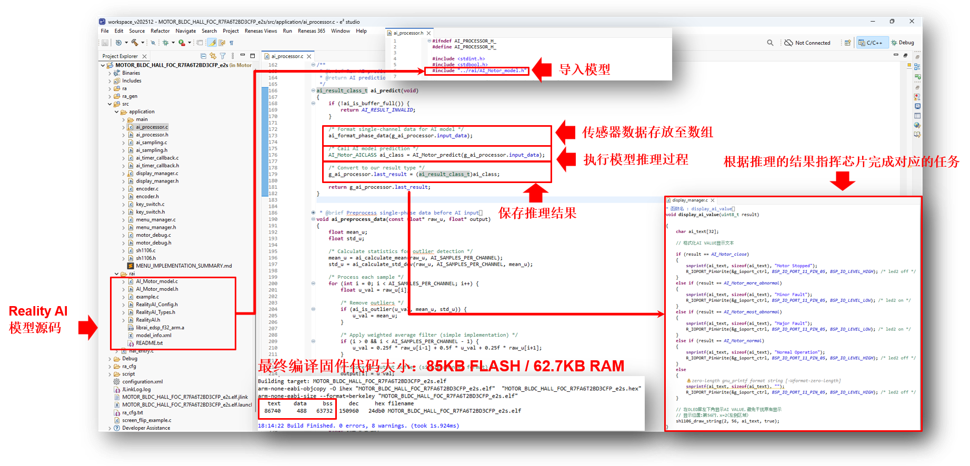Open the Help menu
This screenshot has height=466, width=970.
click(361, 30)
